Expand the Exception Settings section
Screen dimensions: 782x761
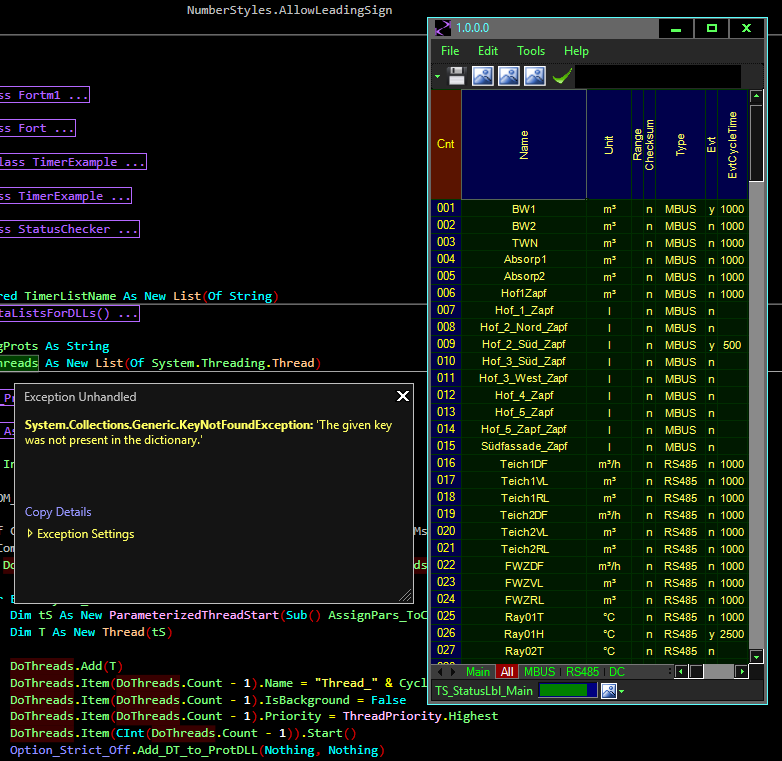point(79,534)
